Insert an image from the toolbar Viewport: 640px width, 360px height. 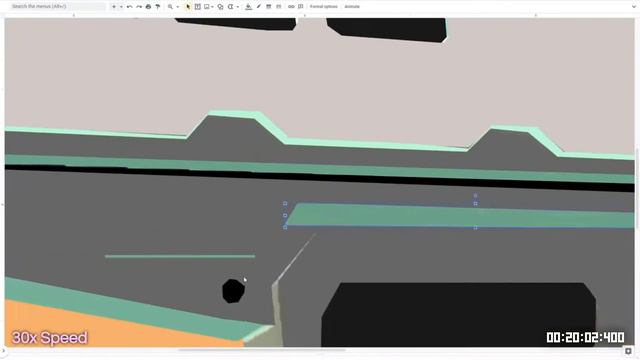[207, 7]
